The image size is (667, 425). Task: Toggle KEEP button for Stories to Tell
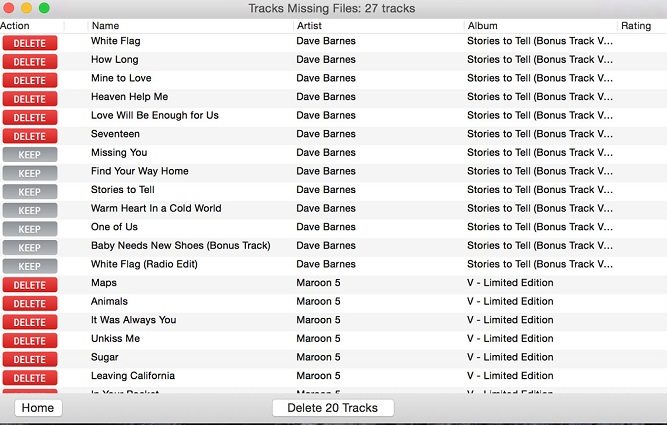pyautogui.click(x=30, y=192)
